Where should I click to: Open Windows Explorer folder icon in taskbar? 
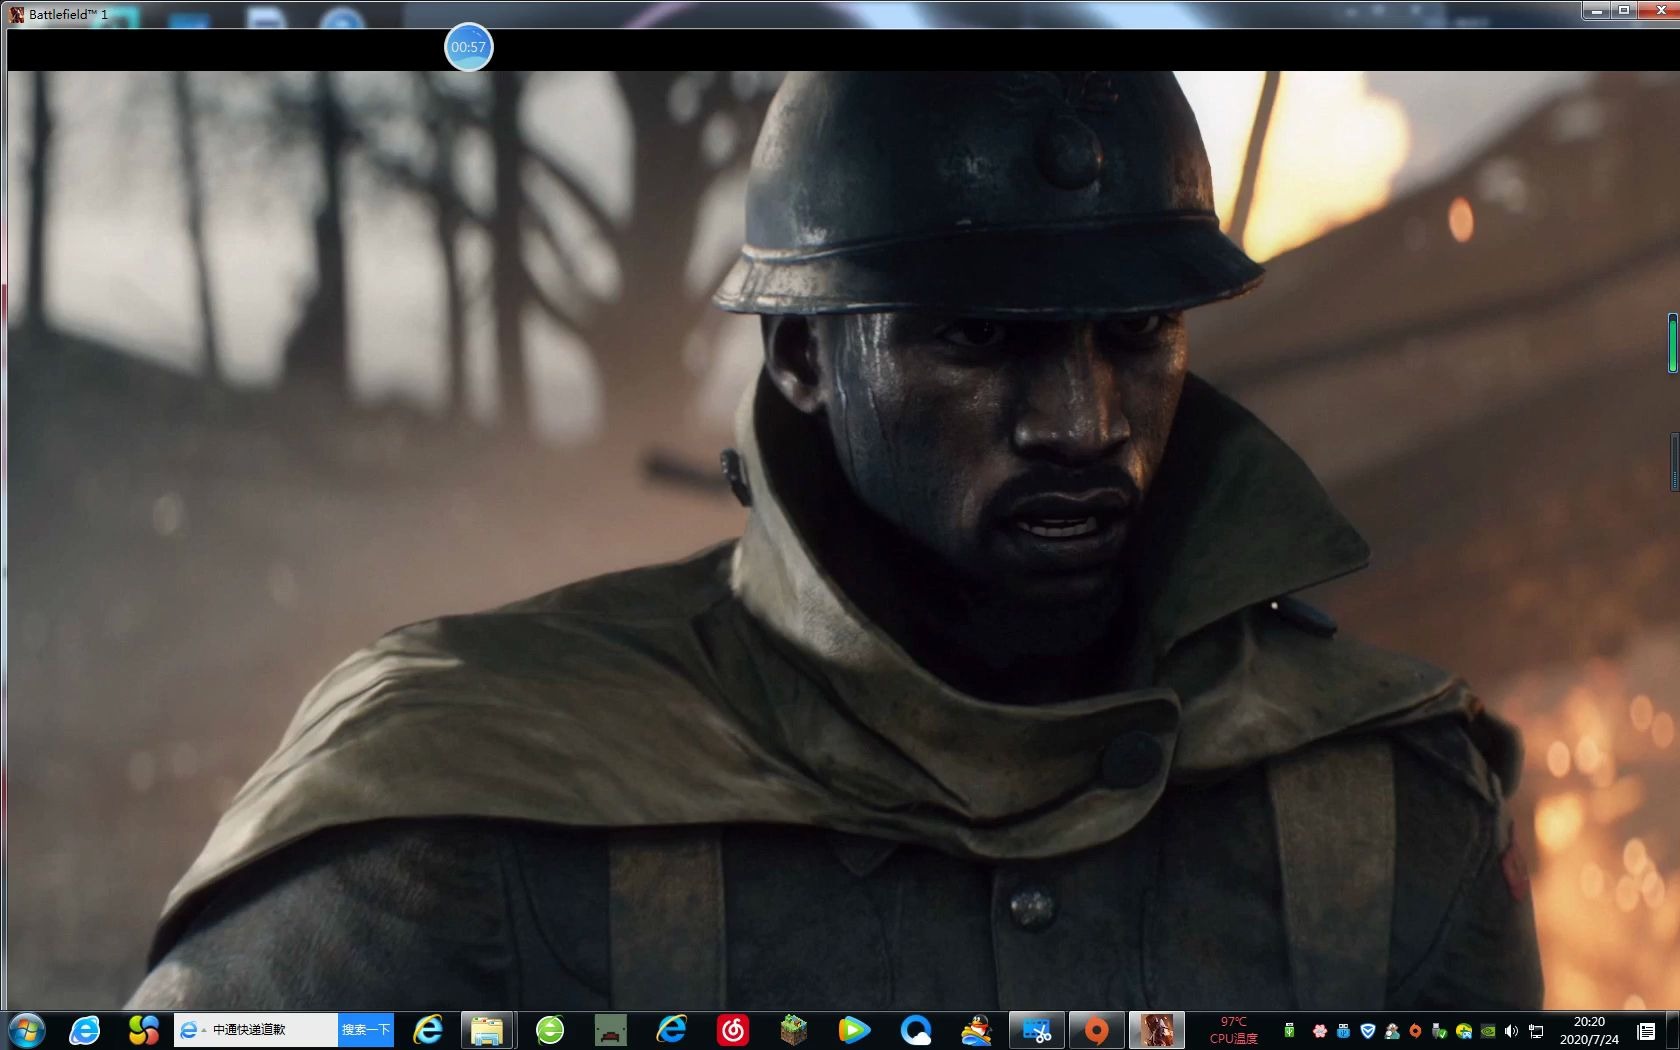point(487,1030)
